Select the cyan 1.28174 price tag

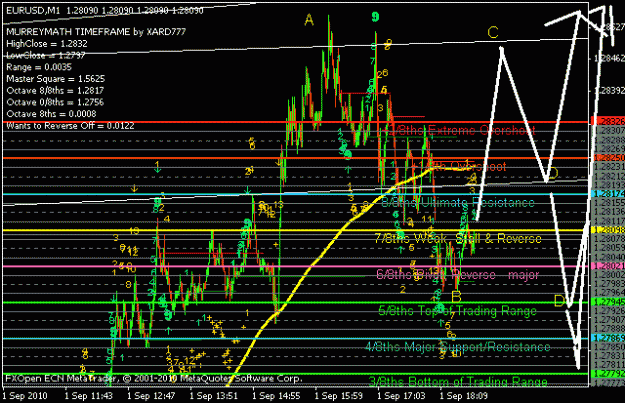point(608,194)
